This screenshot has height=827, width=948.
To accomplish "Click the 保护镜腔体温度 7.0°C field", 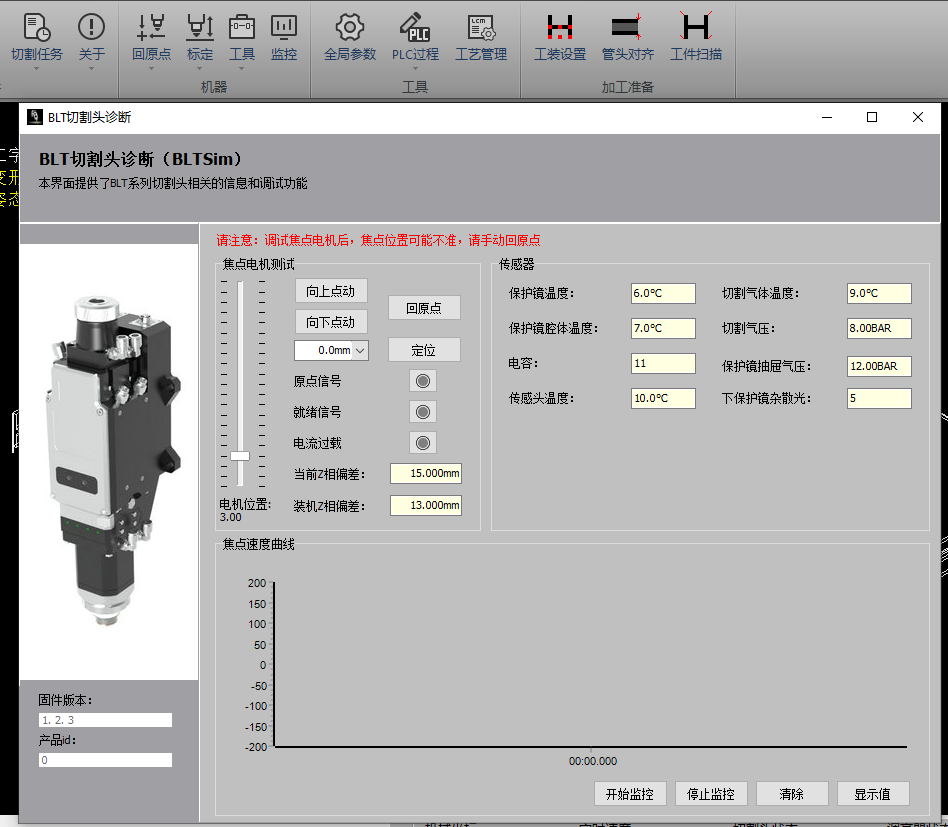I will pos(663,328).
